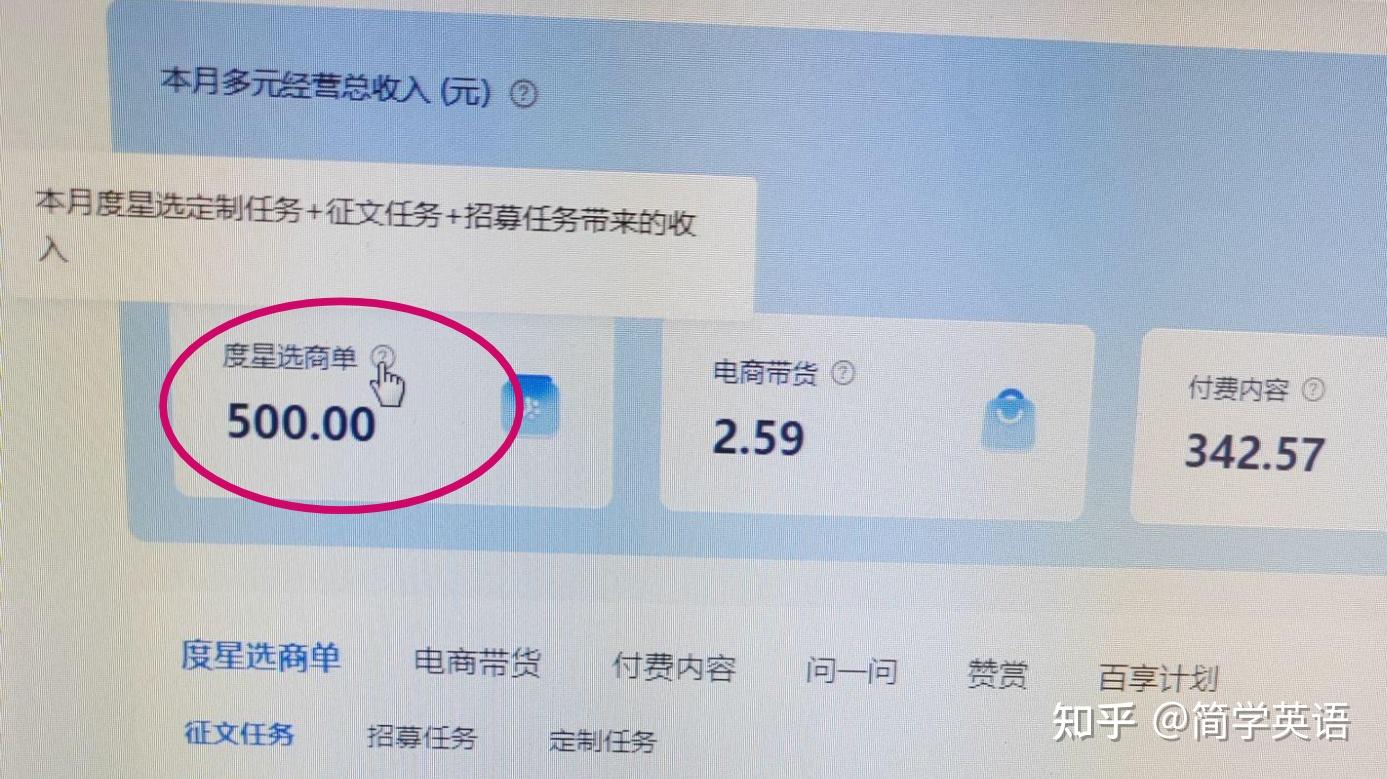
Task: Click the 2.59 电商带货 income value
Action: point(758,437)
